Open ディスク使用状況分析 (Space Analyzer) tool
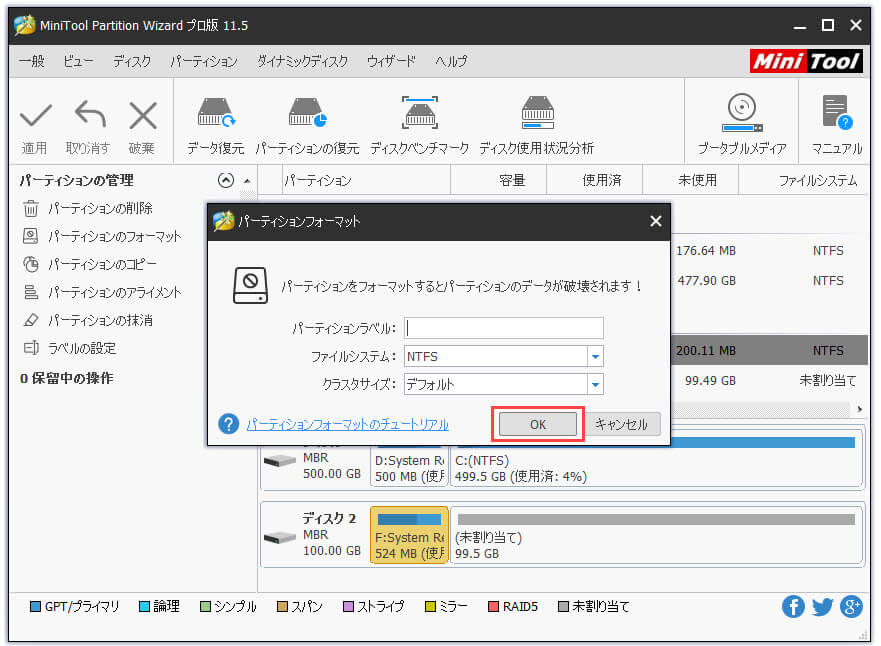The image size is (881, 646). 536,115
